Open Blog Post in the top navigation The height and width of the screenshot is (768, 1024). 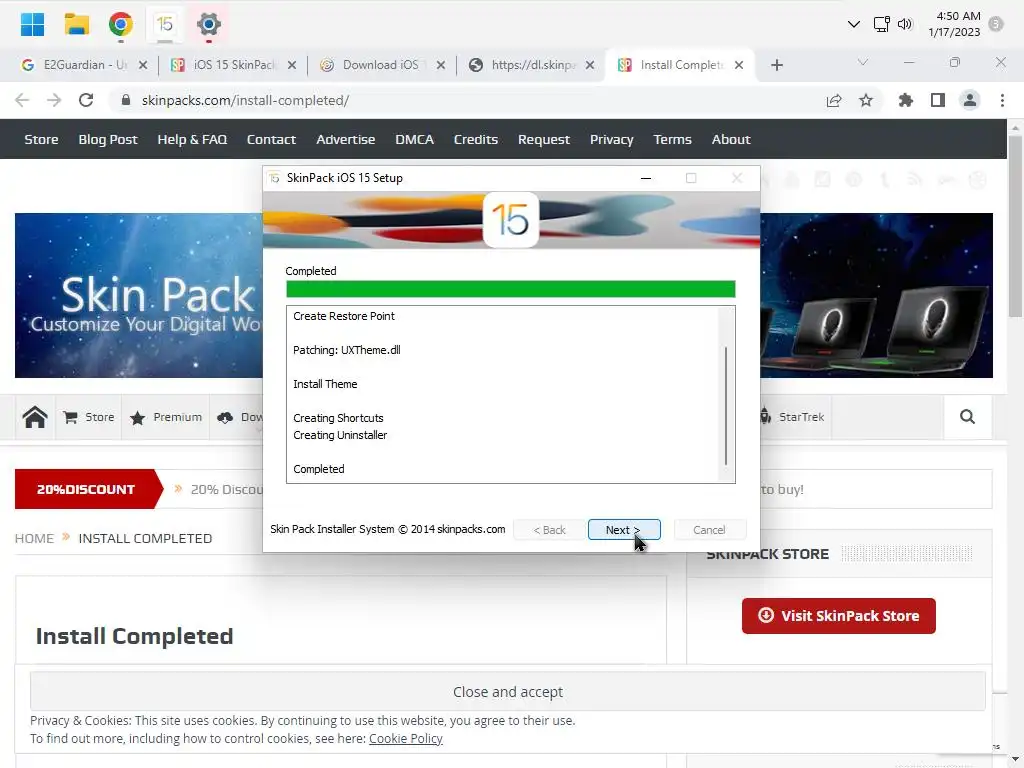[x=108, y=140]
